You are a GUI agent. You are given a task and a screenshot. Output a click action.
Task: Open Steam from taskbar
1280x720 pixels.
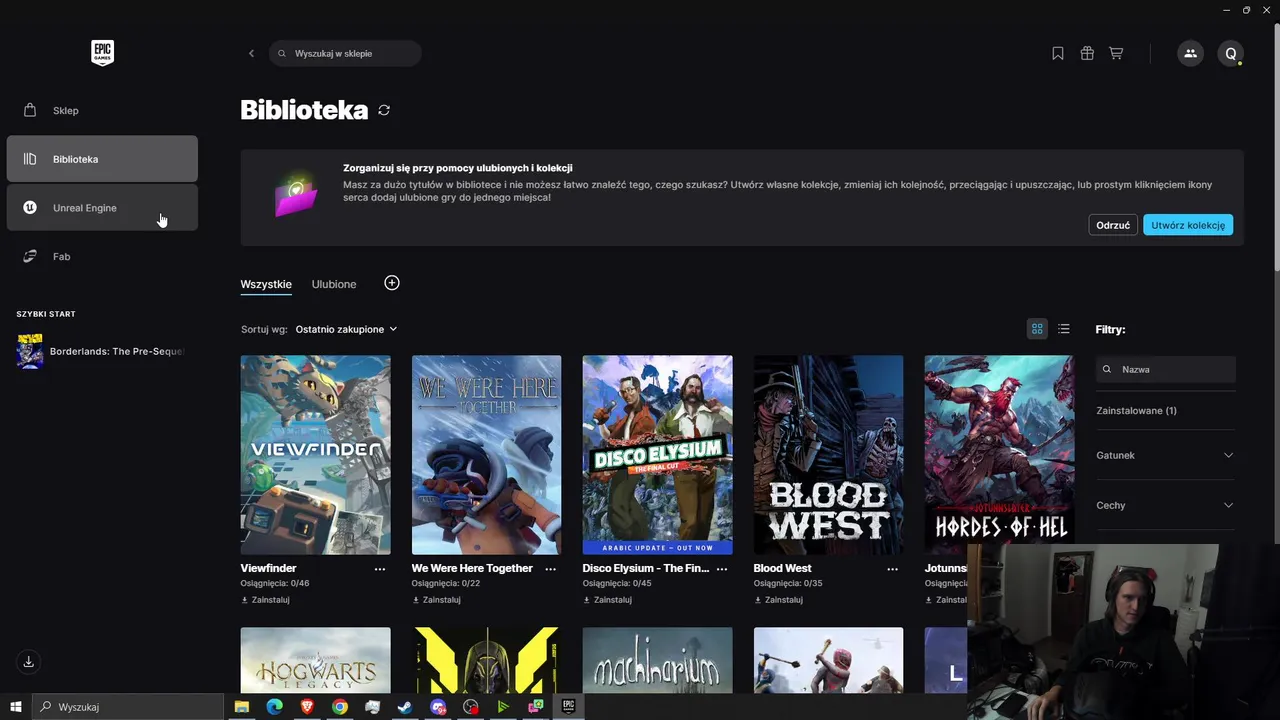click(x=405, y=707)
